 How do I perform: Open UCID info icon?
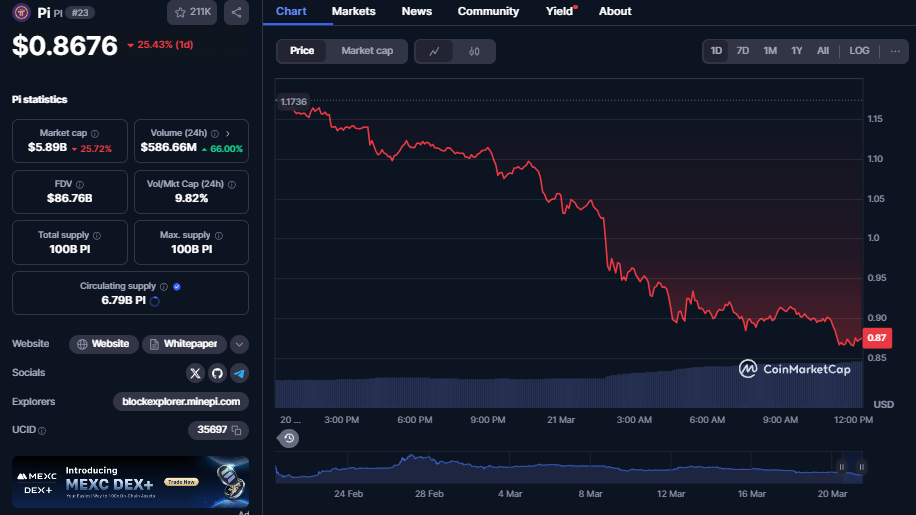[42, 430]
